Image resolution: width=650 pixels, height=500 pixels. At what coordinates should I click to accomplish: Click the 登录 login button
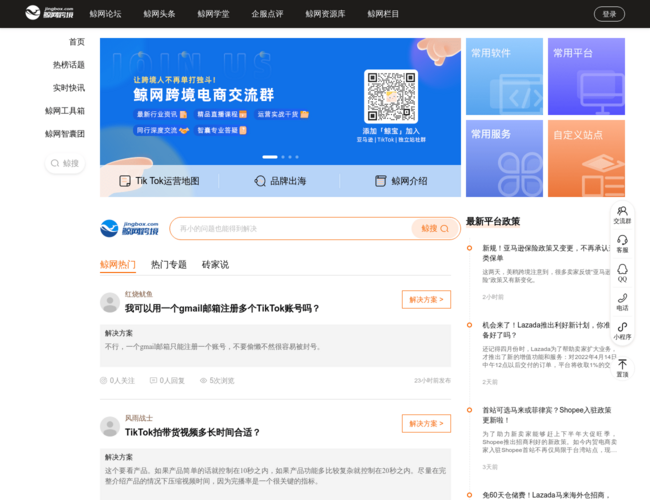click(609, 14)
